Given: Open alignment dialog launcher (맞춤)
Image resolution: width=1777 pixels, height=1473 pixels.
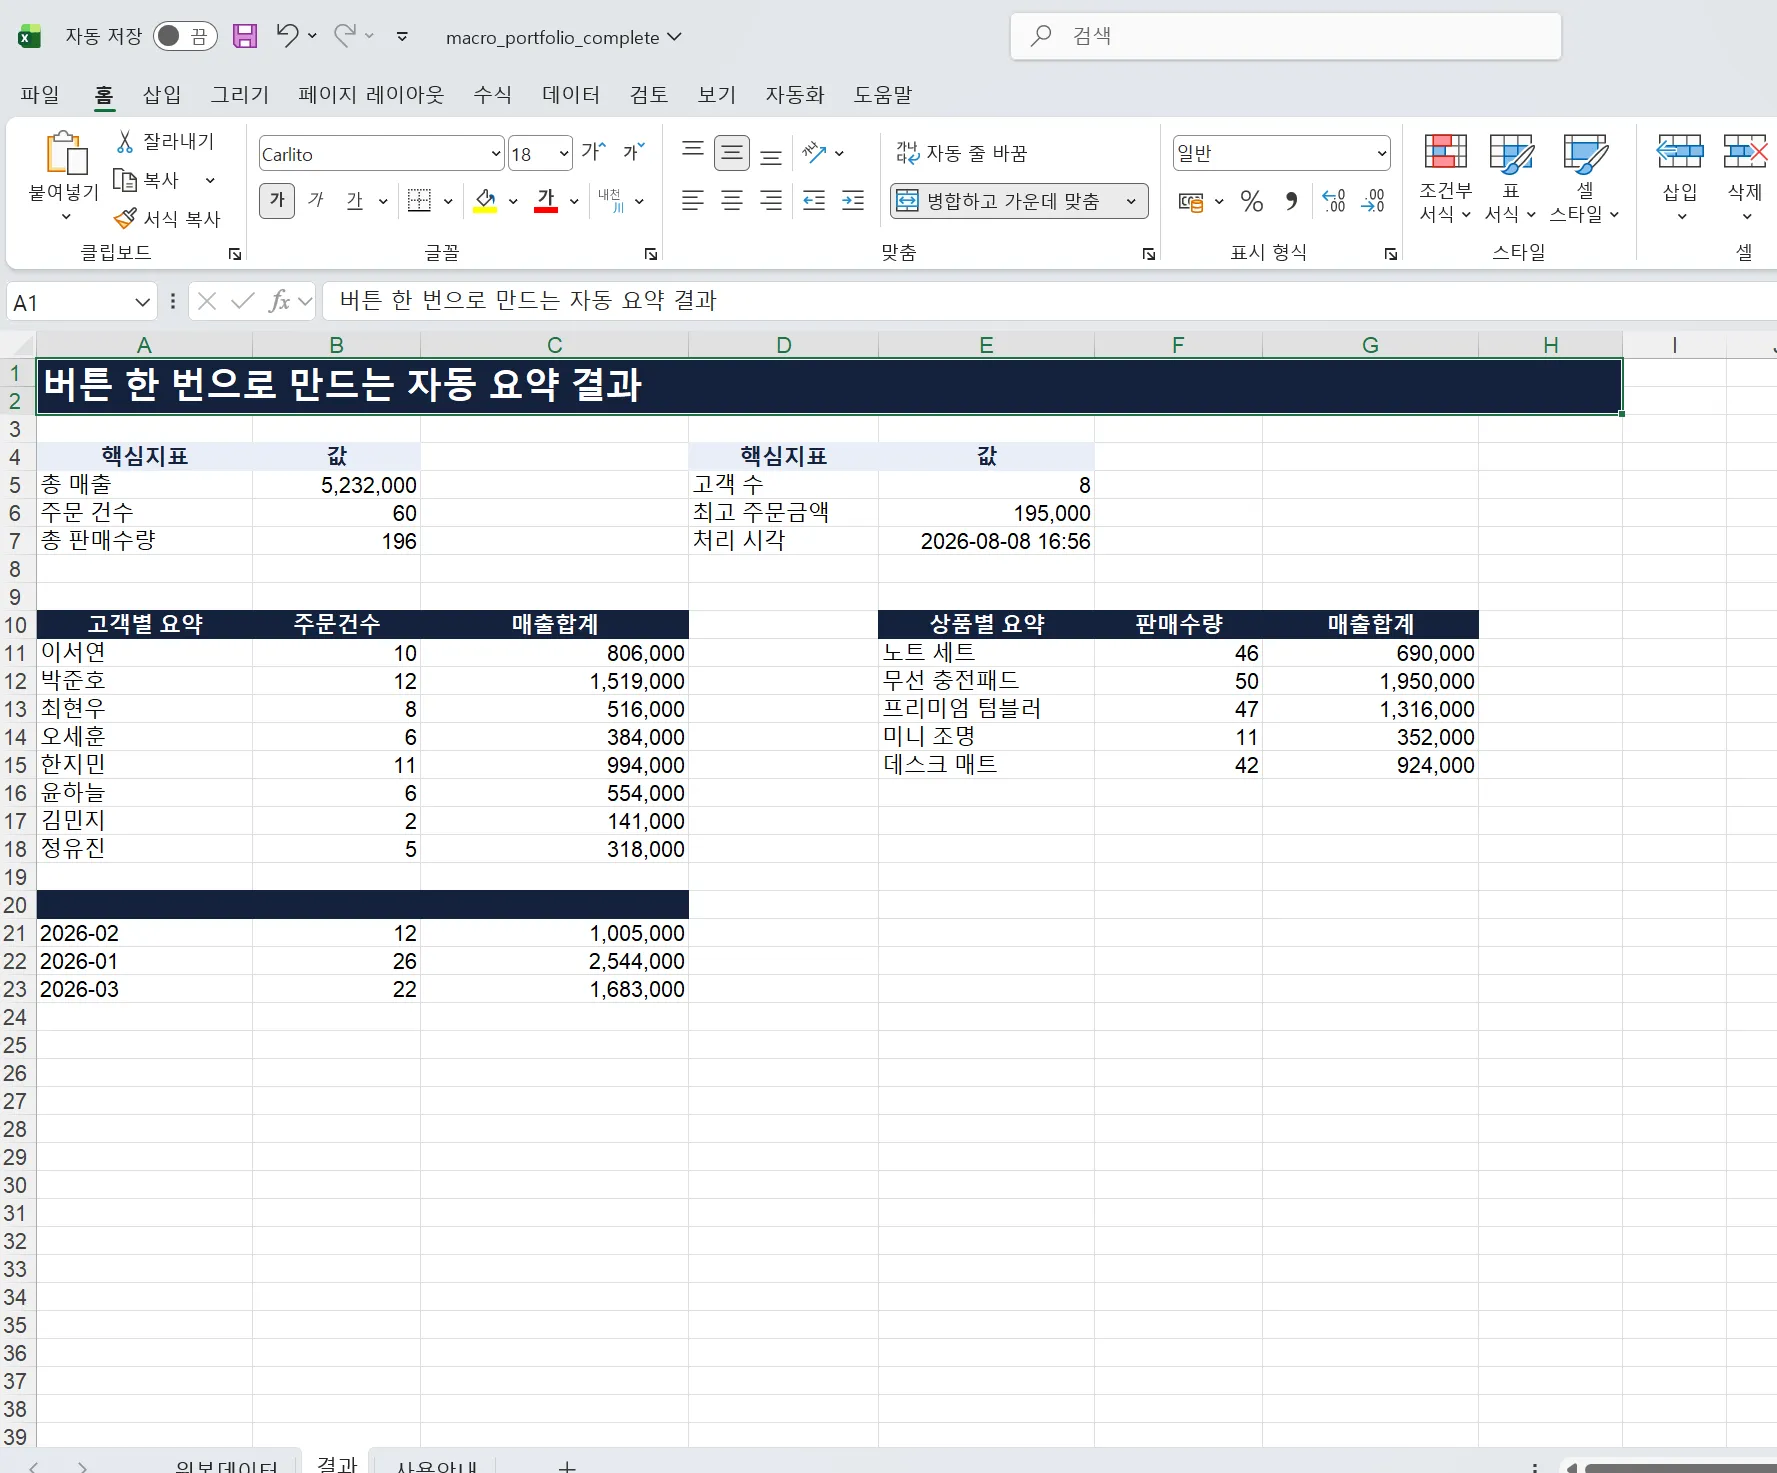Looking at the screenshot, I should coord(1149,254).
